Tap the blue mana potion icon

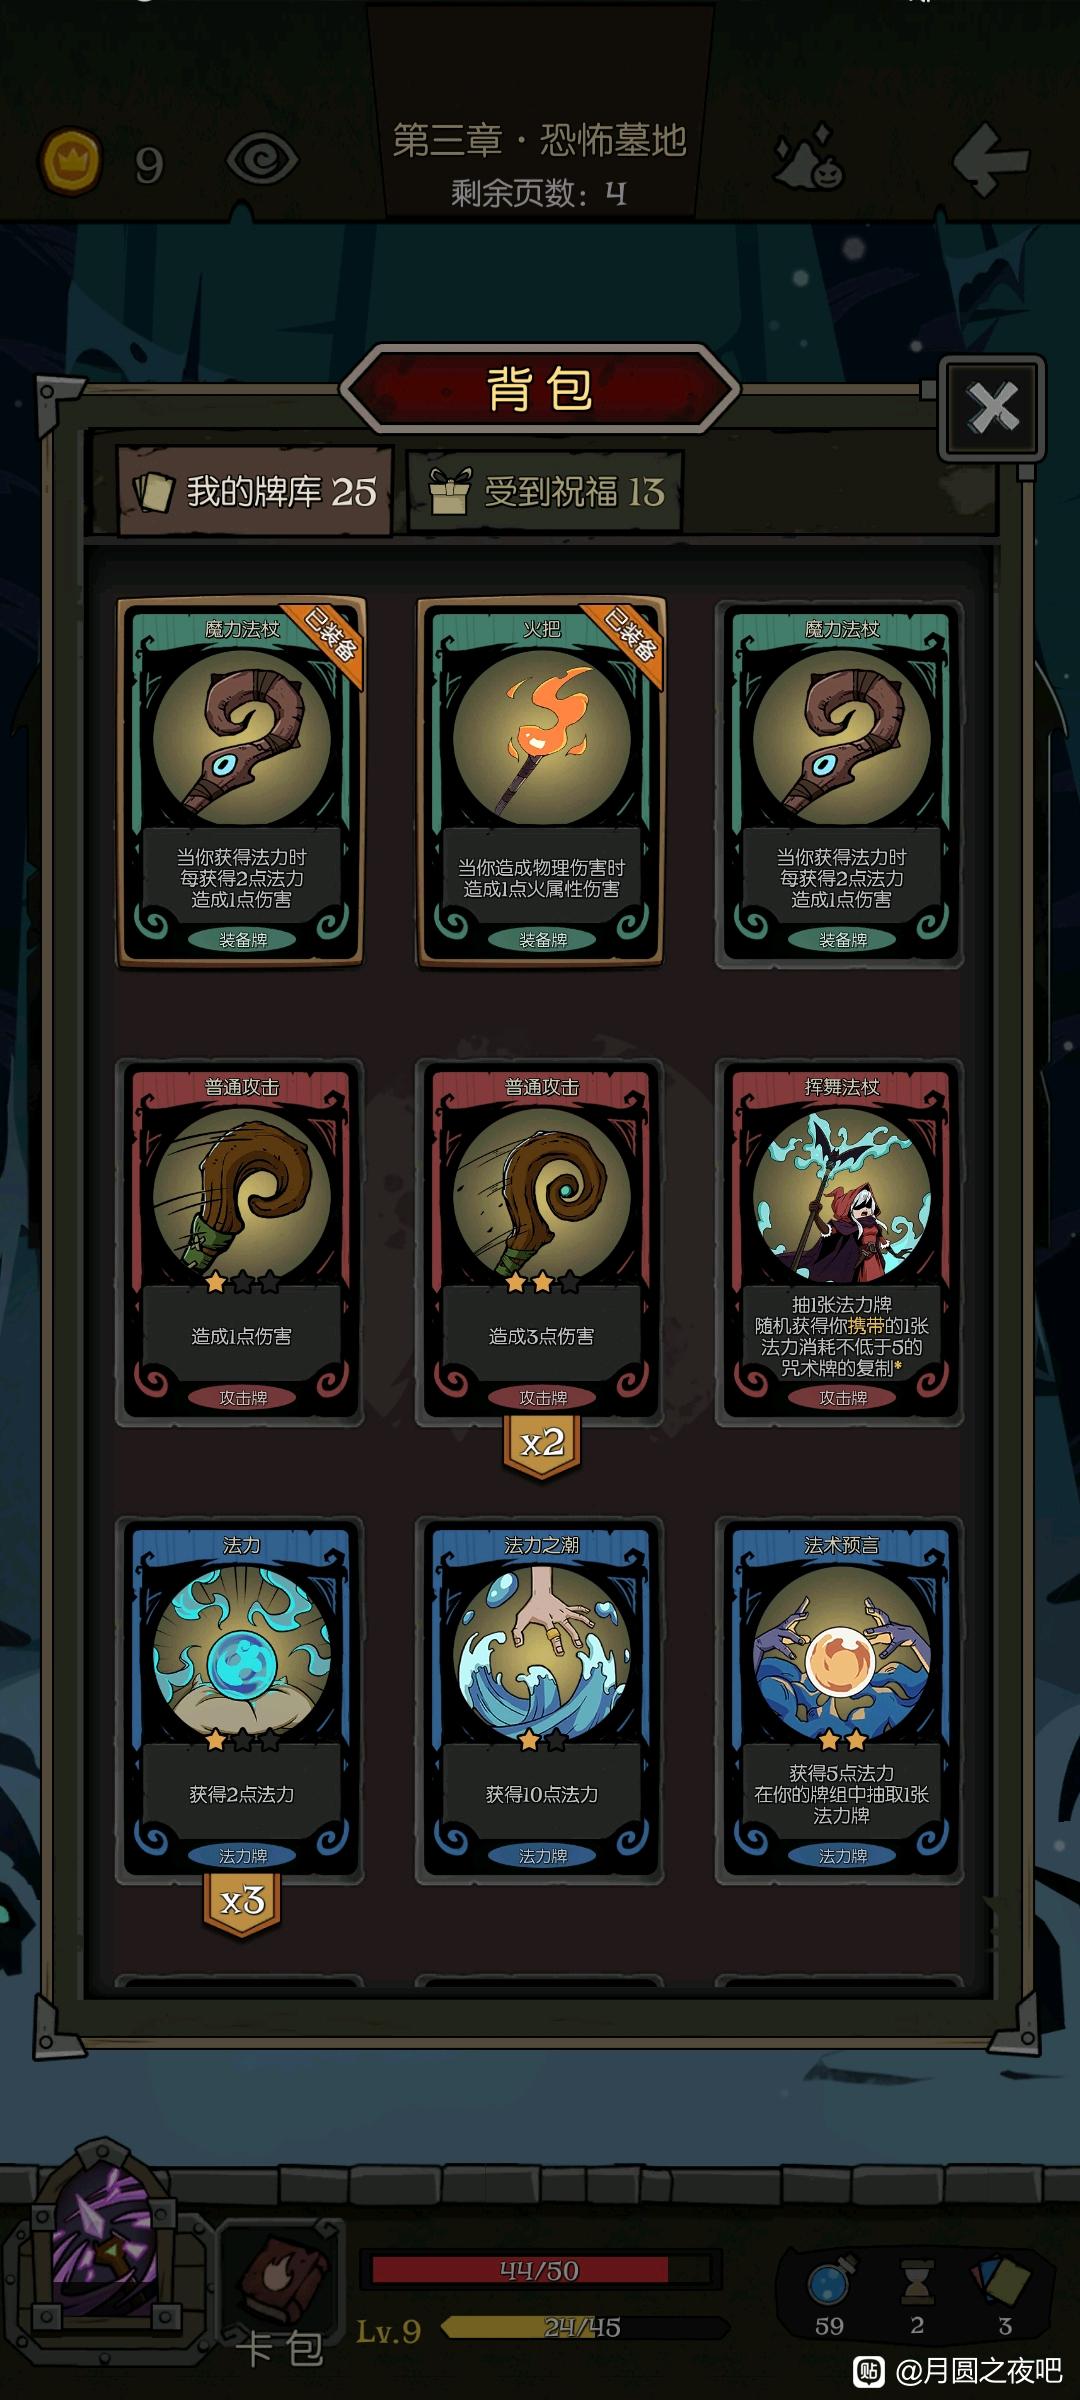click(x=829, y=2282)
